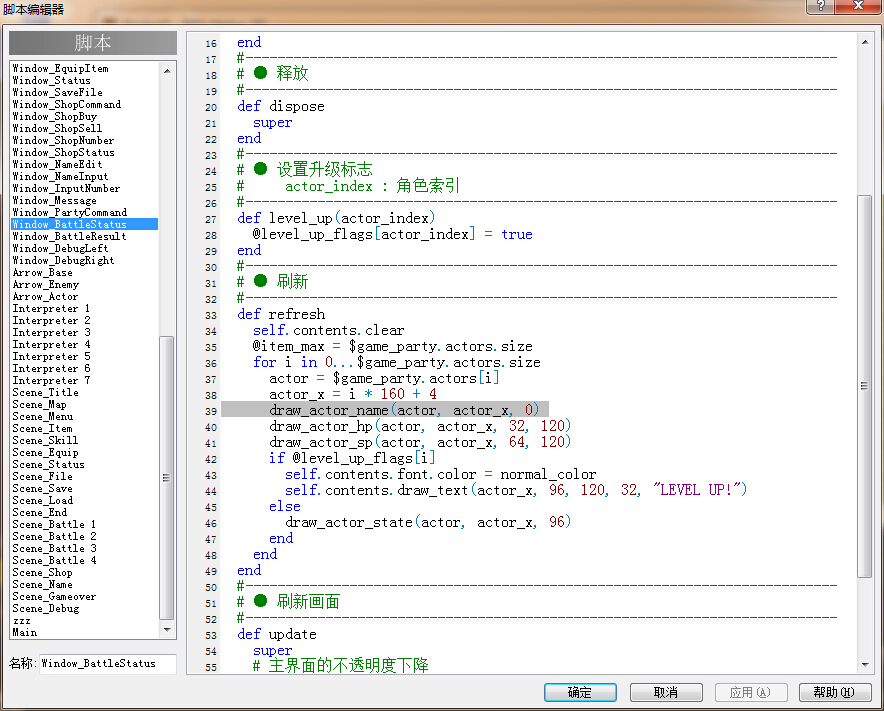Select Window_SaveFile script

click(58, 92)
